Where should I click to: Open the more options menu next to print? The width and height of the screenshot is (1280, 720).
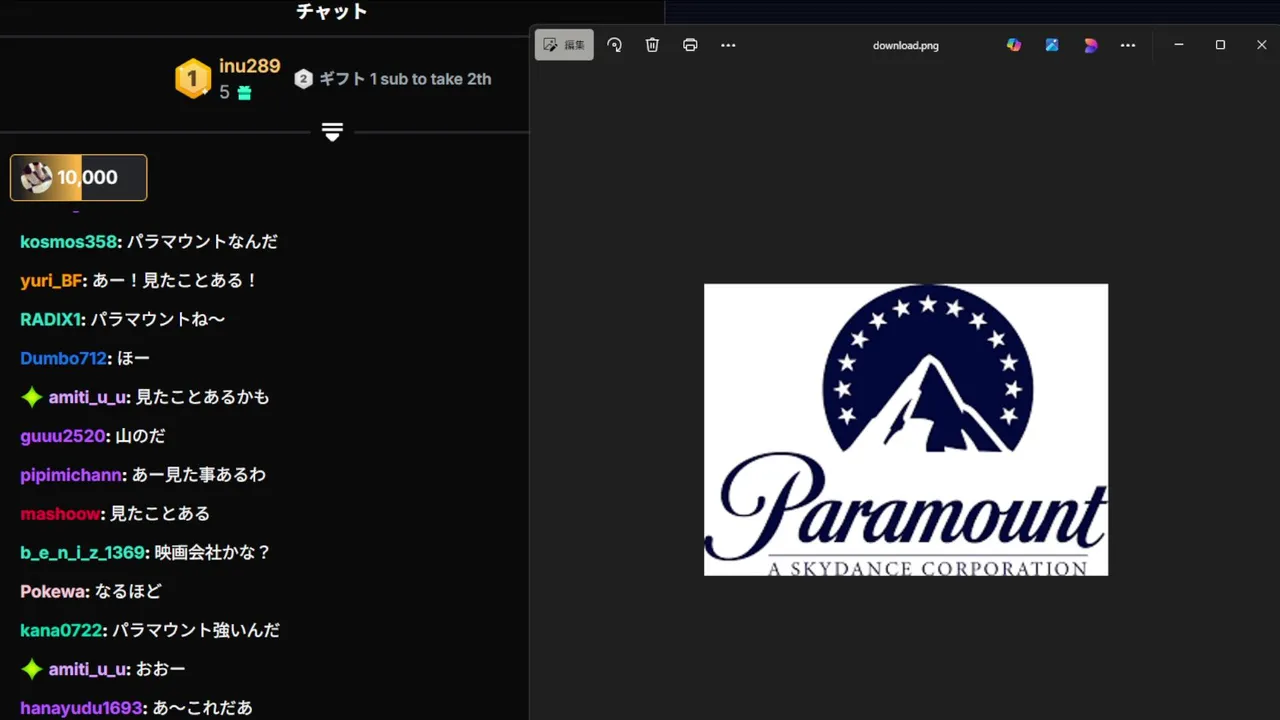(x=728, y=45)
